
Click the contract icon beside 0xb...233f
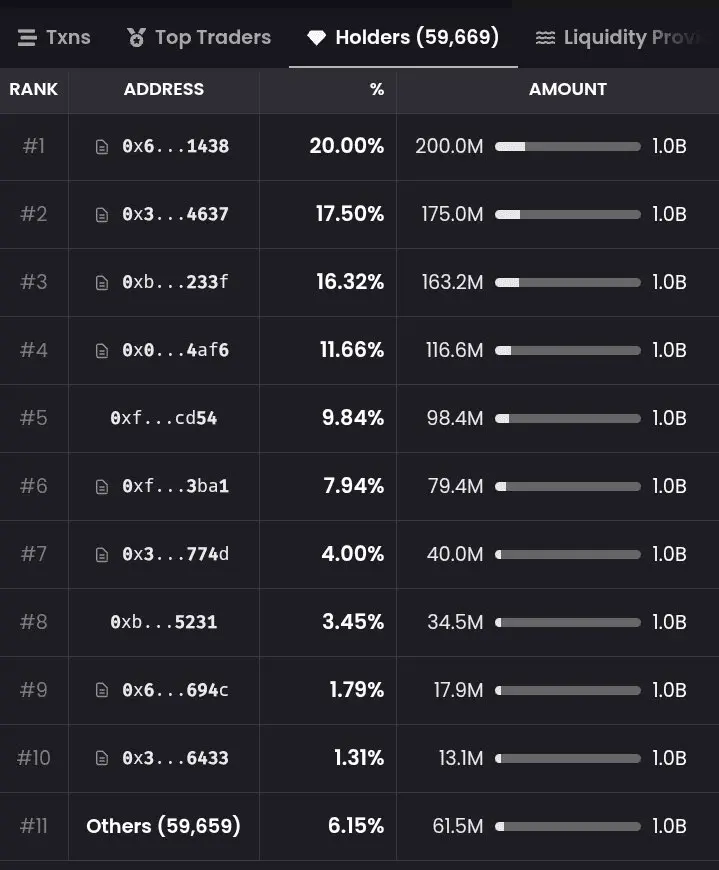coord(102,283)
